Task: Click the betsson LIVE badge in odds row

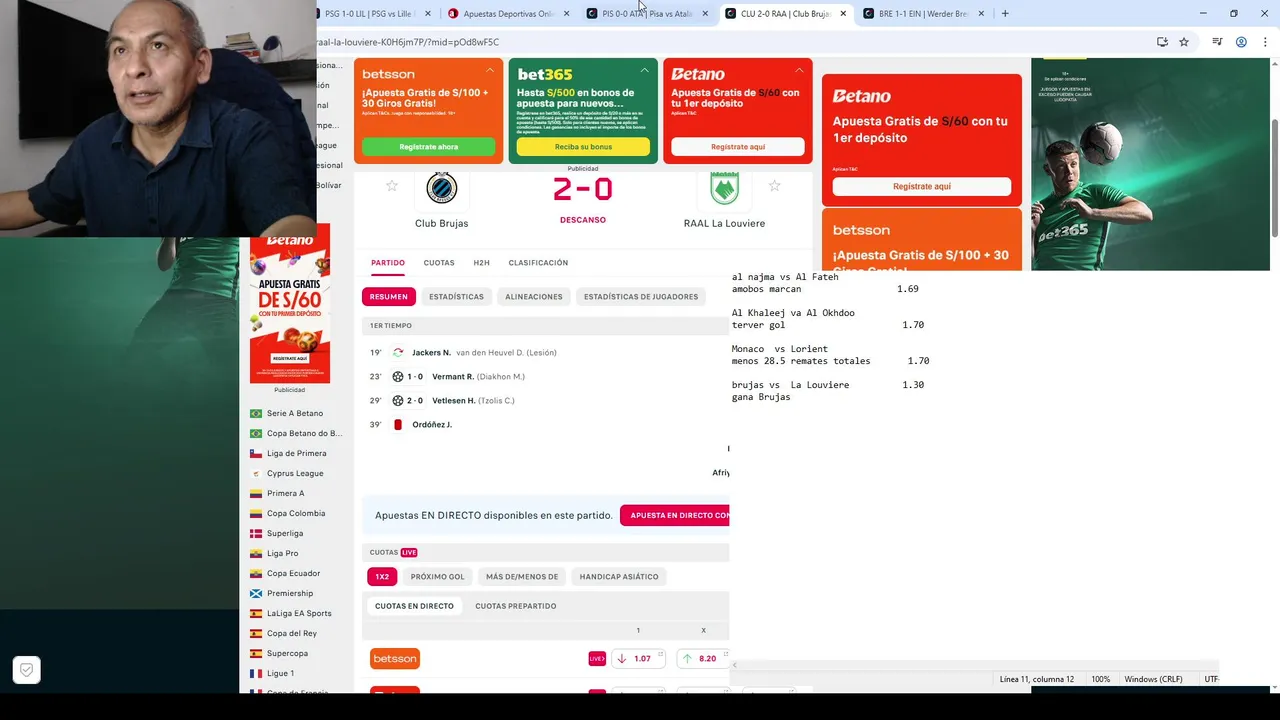Action: [597, 659]
